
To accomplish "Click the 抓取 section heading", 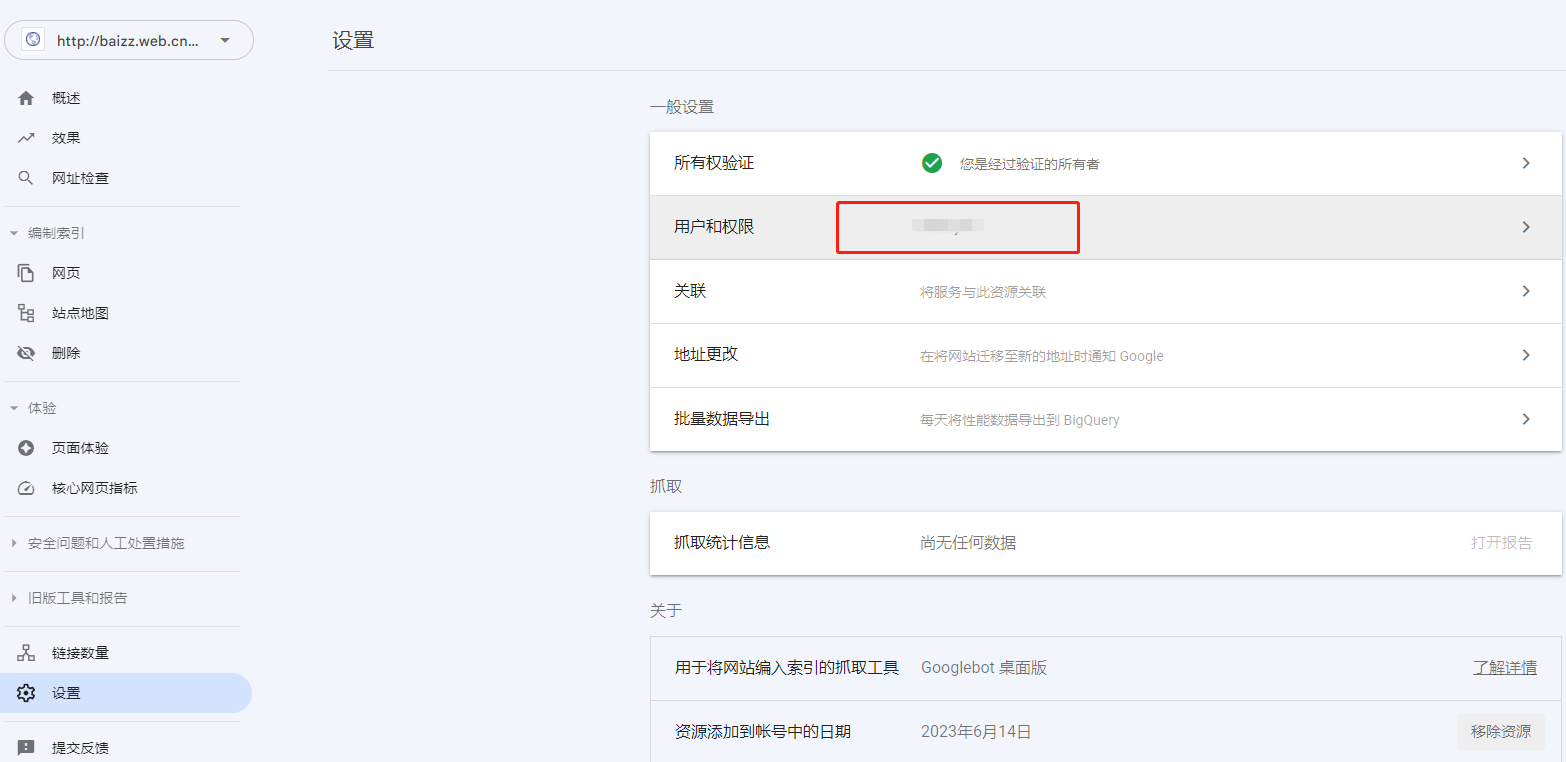I will point(666,486).
